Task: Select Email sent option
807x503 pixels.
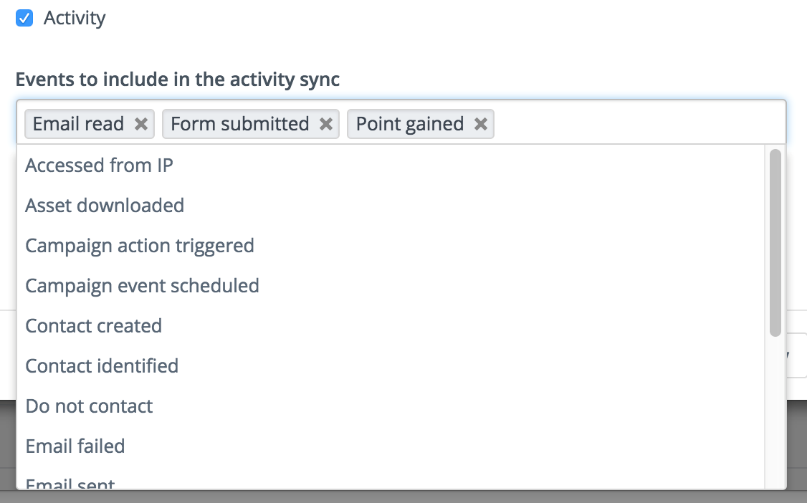Action: pos(70,484)
